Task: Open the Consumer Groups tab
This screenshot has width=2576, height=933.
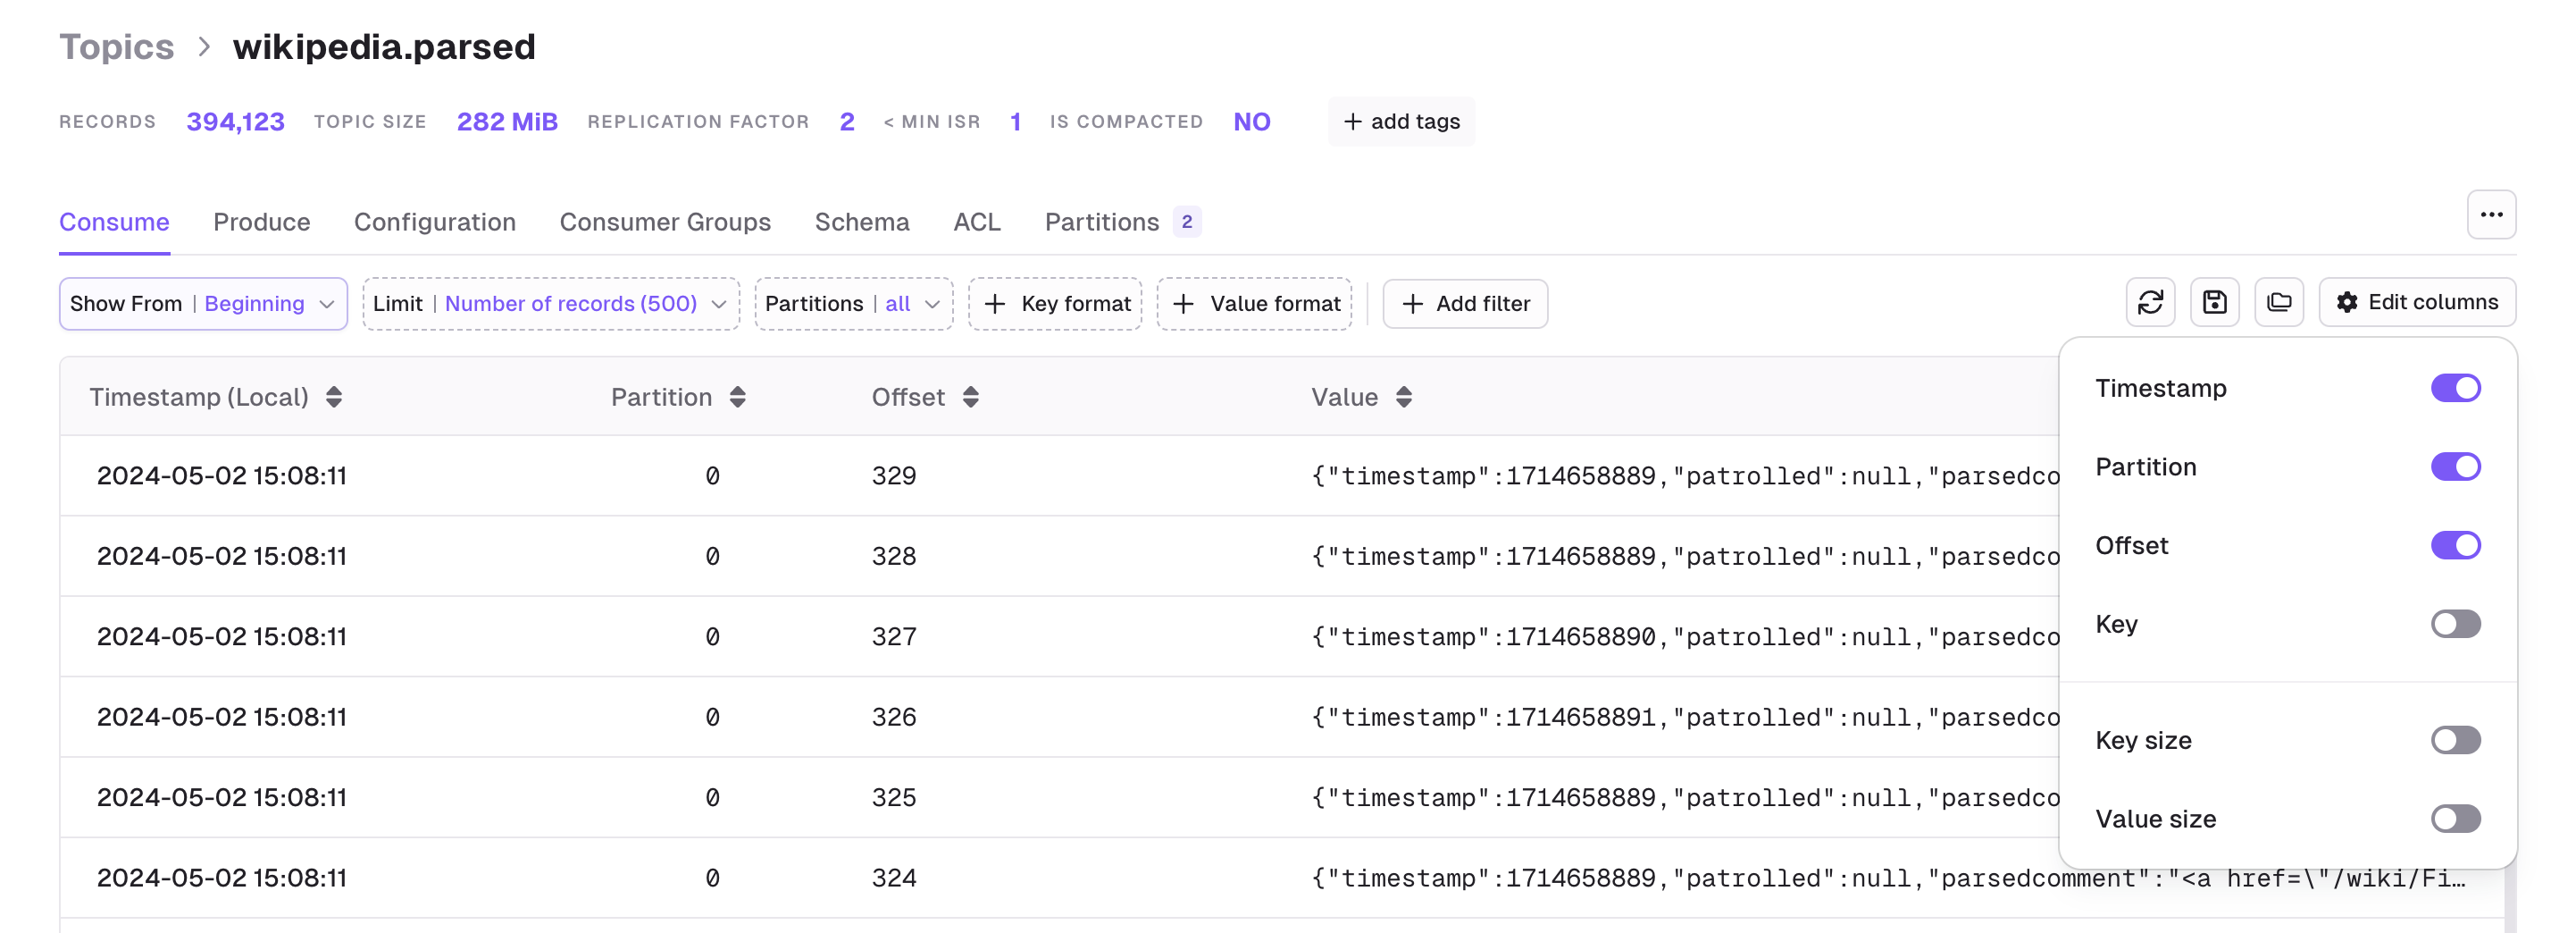Action: coord(665,222)
